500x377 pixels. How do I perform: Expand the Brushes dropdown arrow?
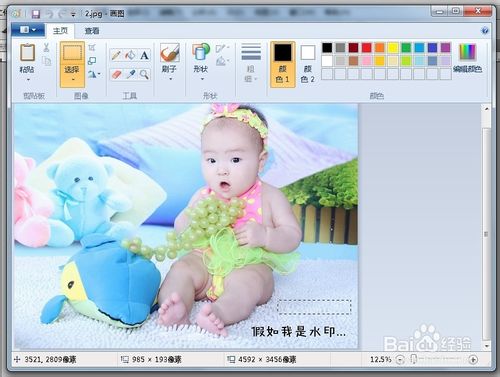(x=170, y=79)
